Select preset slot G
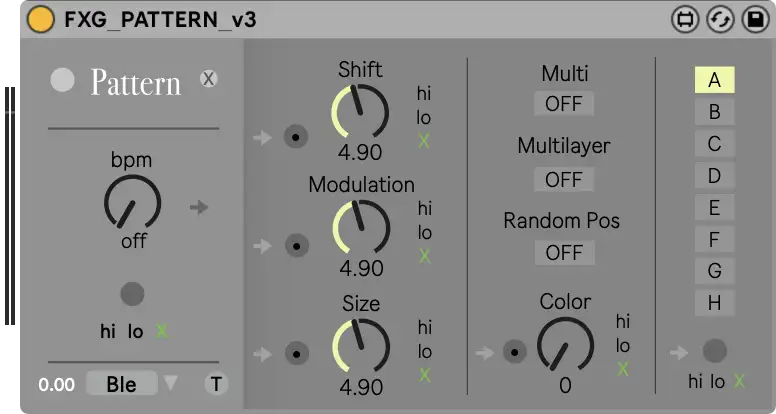Screen dimensions: 776x414 (715, 271)
